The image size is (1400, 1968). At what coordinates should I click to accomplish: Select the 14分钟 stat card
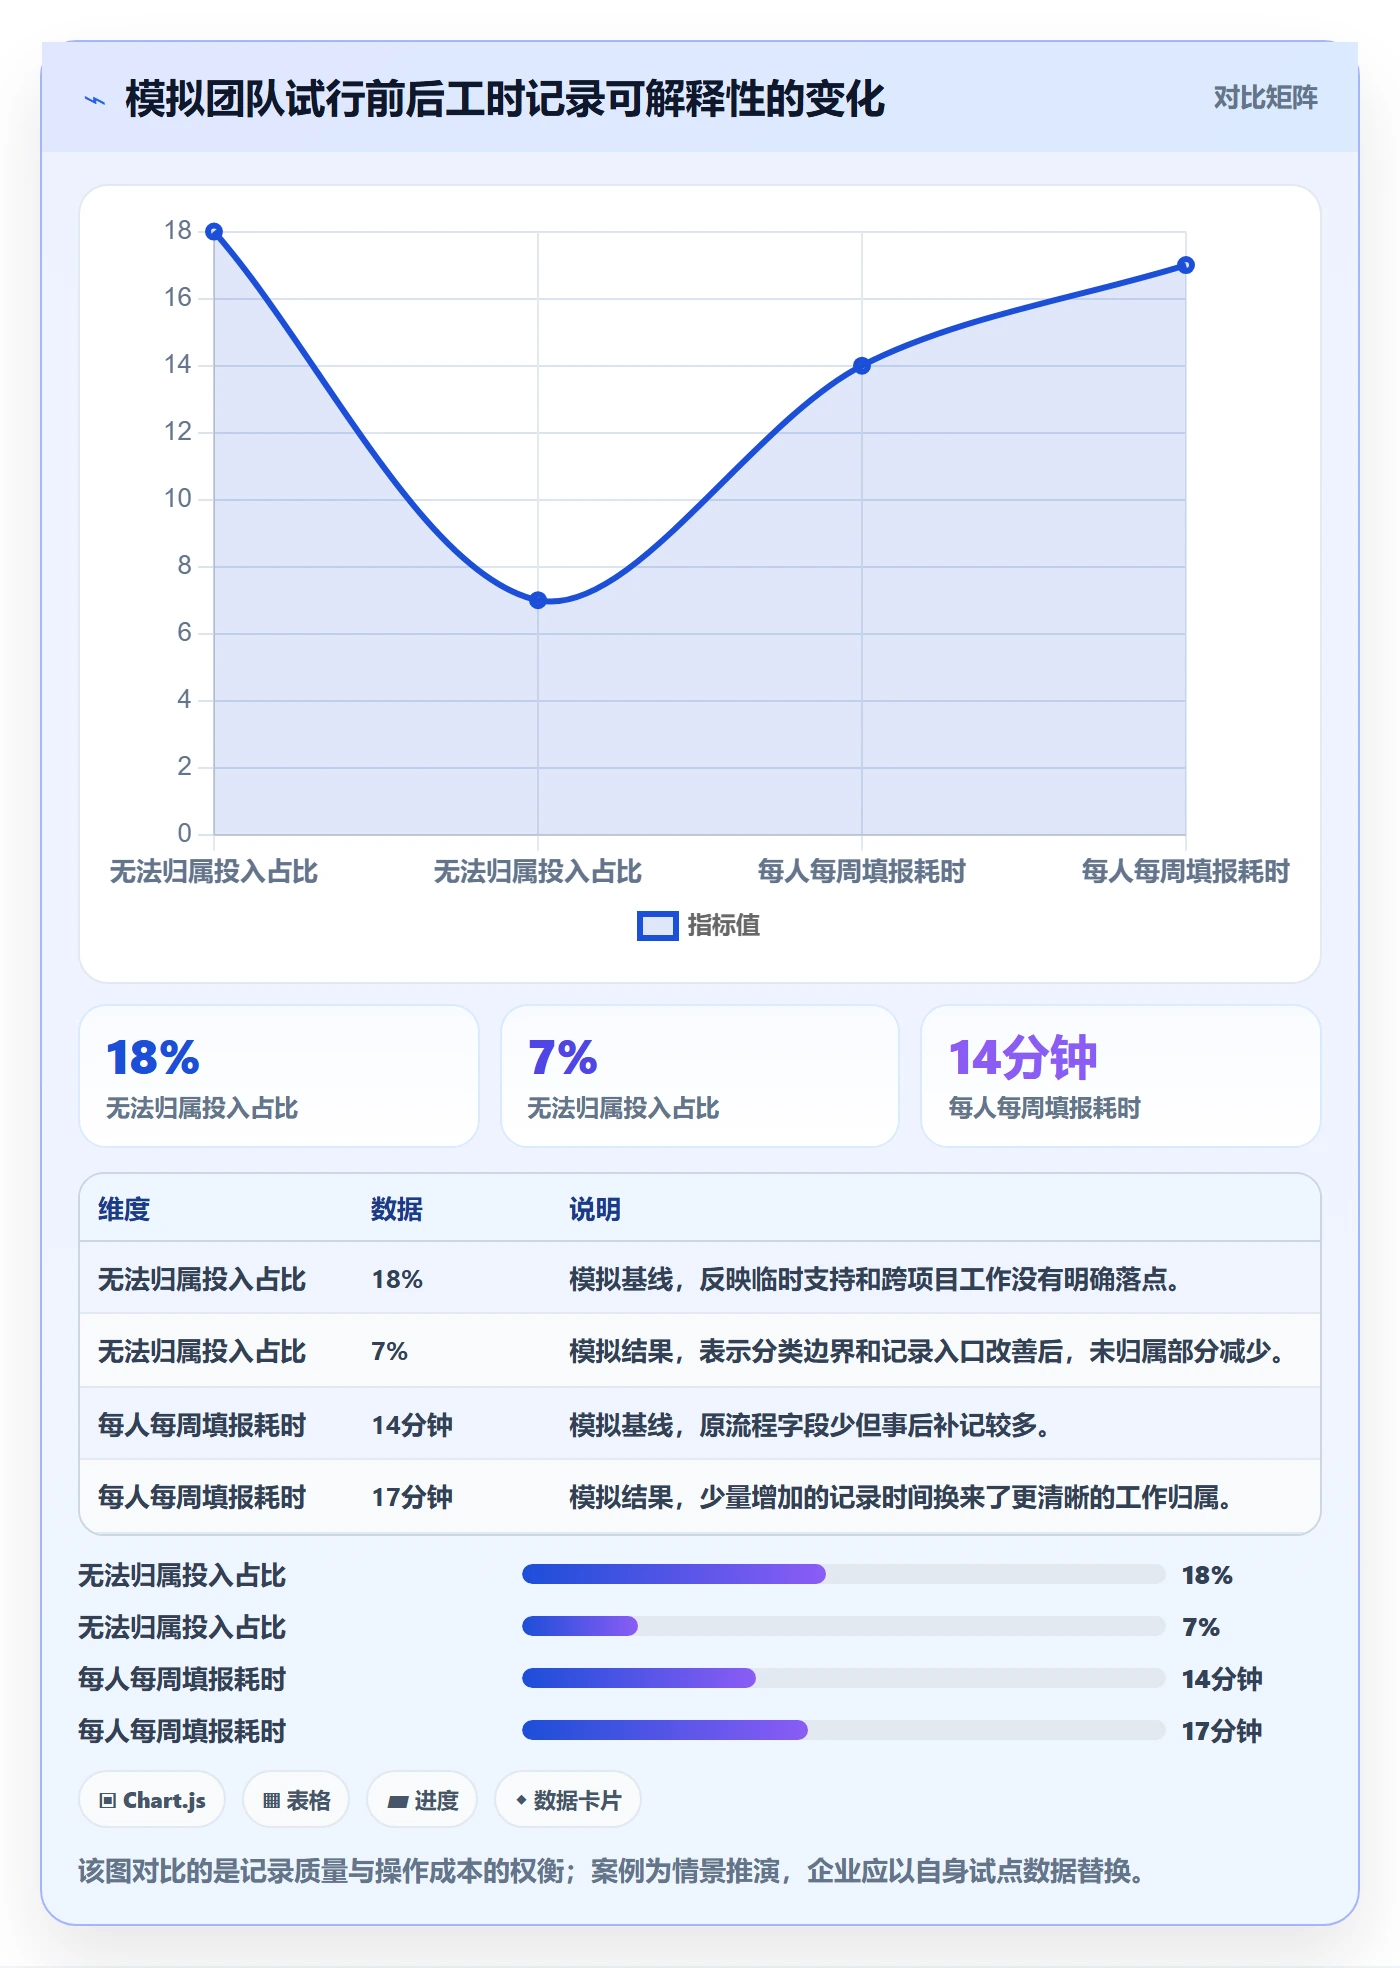click(1121, 1076)
